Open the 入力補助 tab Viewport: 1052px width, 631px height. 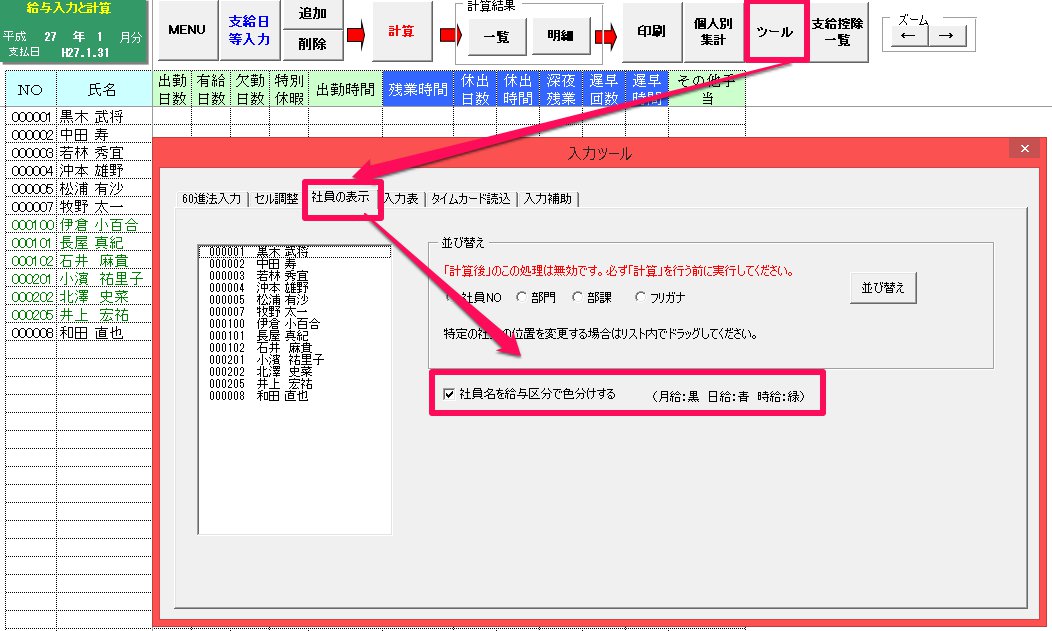coord(548,198)
